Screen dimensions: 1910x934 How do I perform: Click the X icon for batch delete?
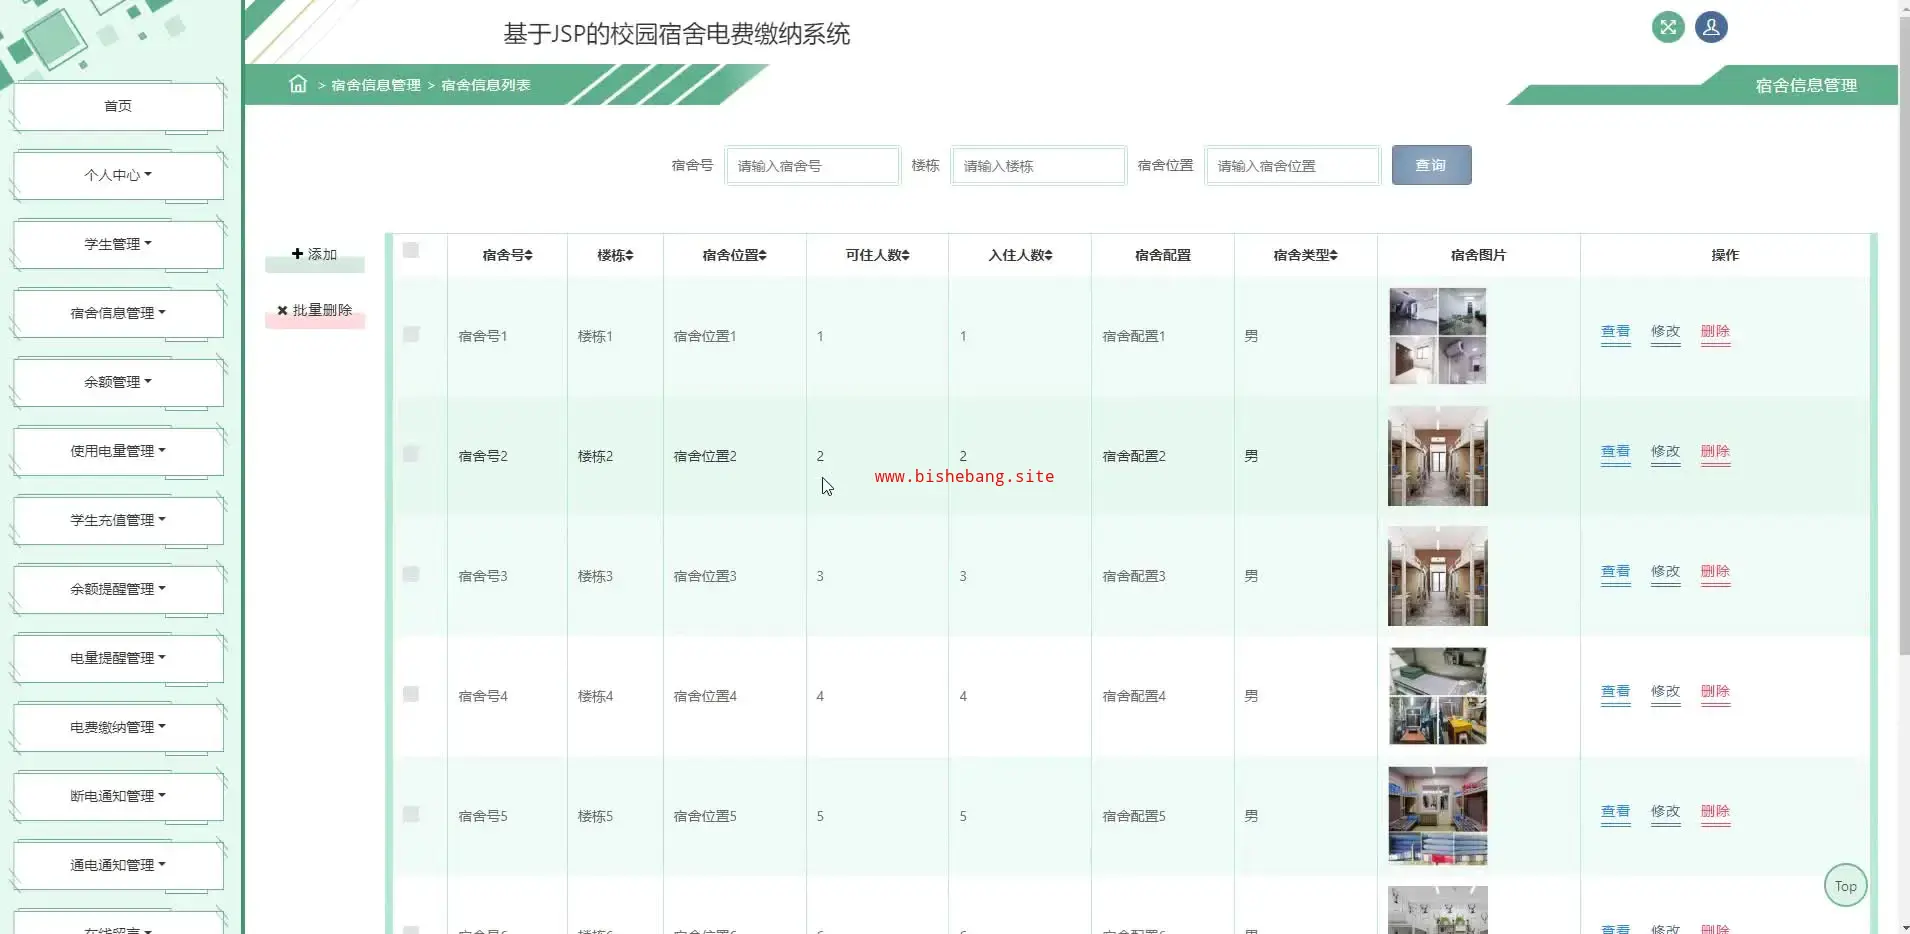pyautogui.click(x=282, y=310)
